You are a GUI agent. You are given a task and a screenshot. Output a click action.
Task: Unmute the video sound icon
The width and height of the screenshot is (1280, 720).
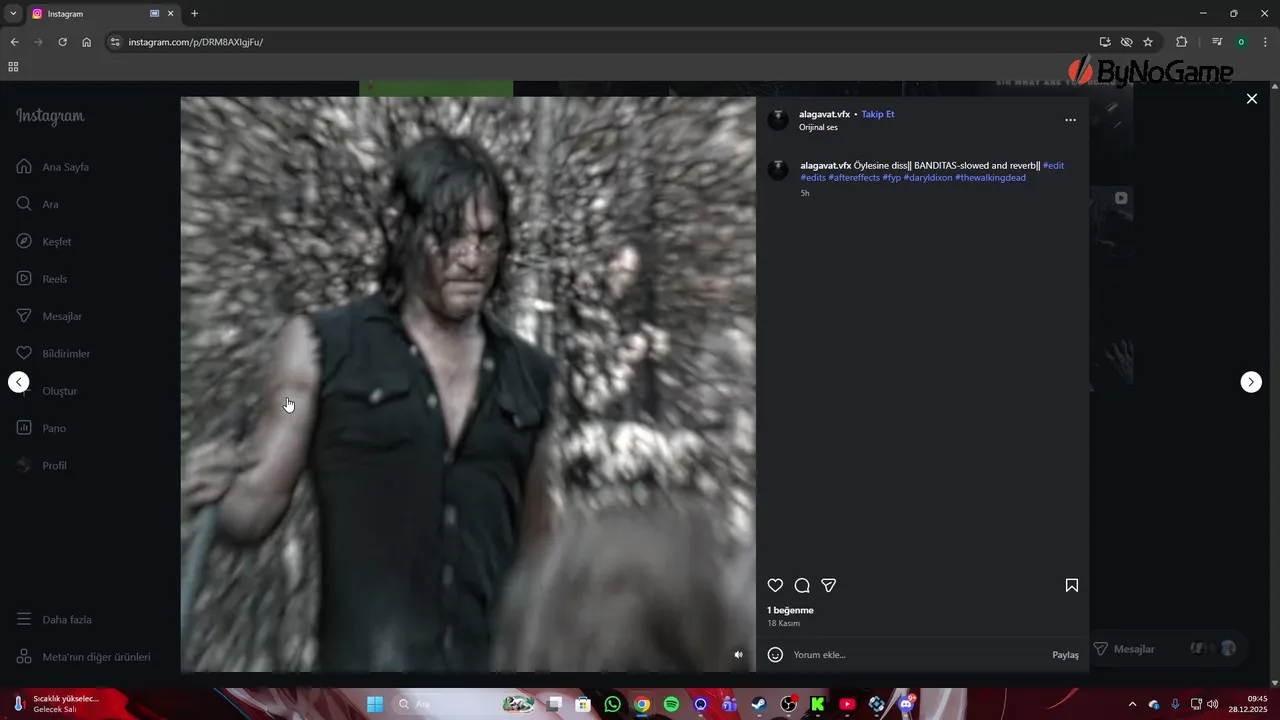(739, 655)
